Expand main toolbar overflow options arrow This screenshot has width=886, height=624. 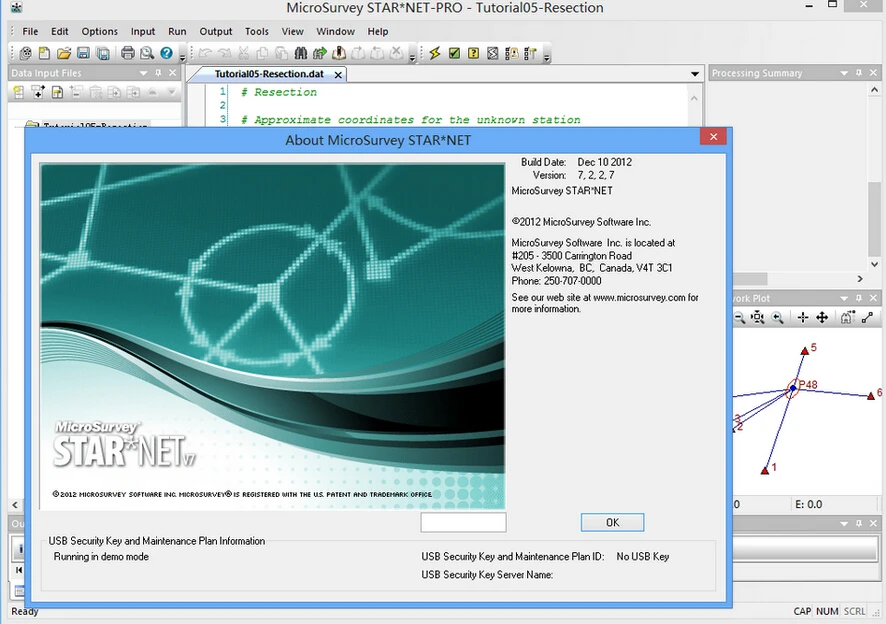[183, 56]
